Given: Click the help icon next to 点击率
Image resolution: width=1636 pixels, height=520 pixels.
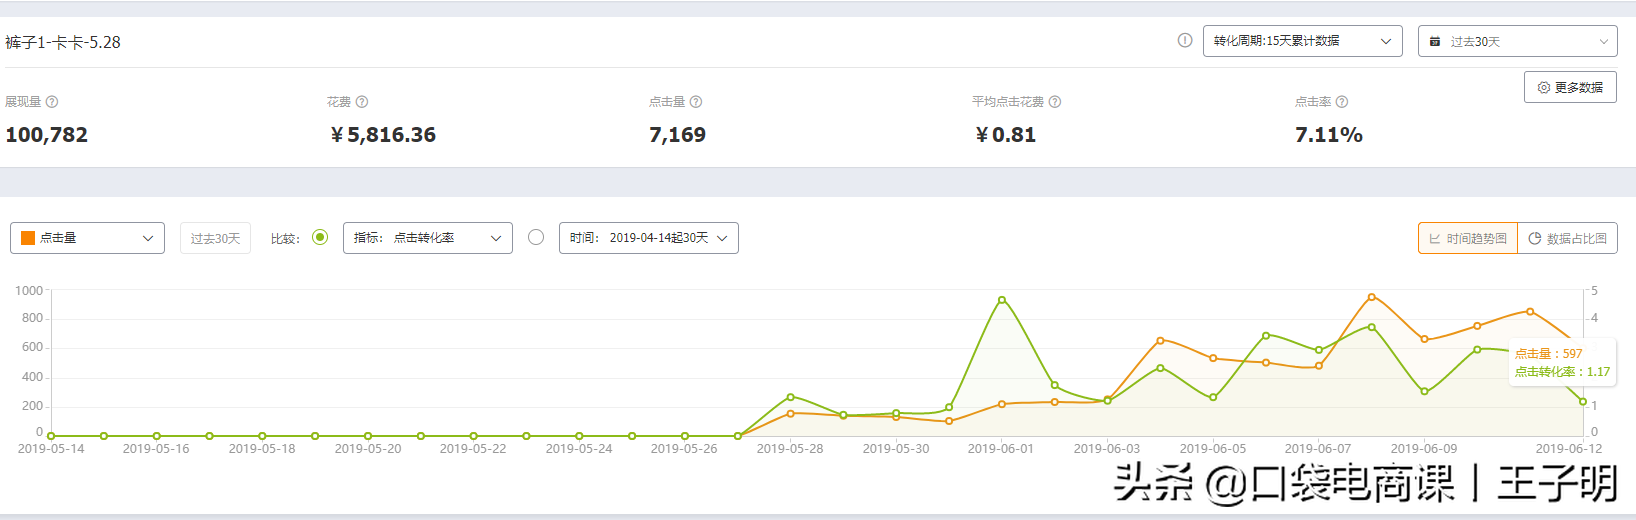Looking at the screenshot, I should click(x=1342, y=102).
